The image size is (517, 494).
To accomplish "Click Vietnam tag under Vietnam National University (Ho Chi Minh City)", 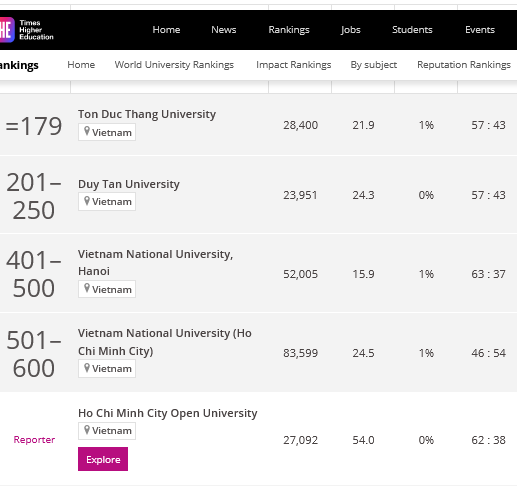I will click(107, 369).
